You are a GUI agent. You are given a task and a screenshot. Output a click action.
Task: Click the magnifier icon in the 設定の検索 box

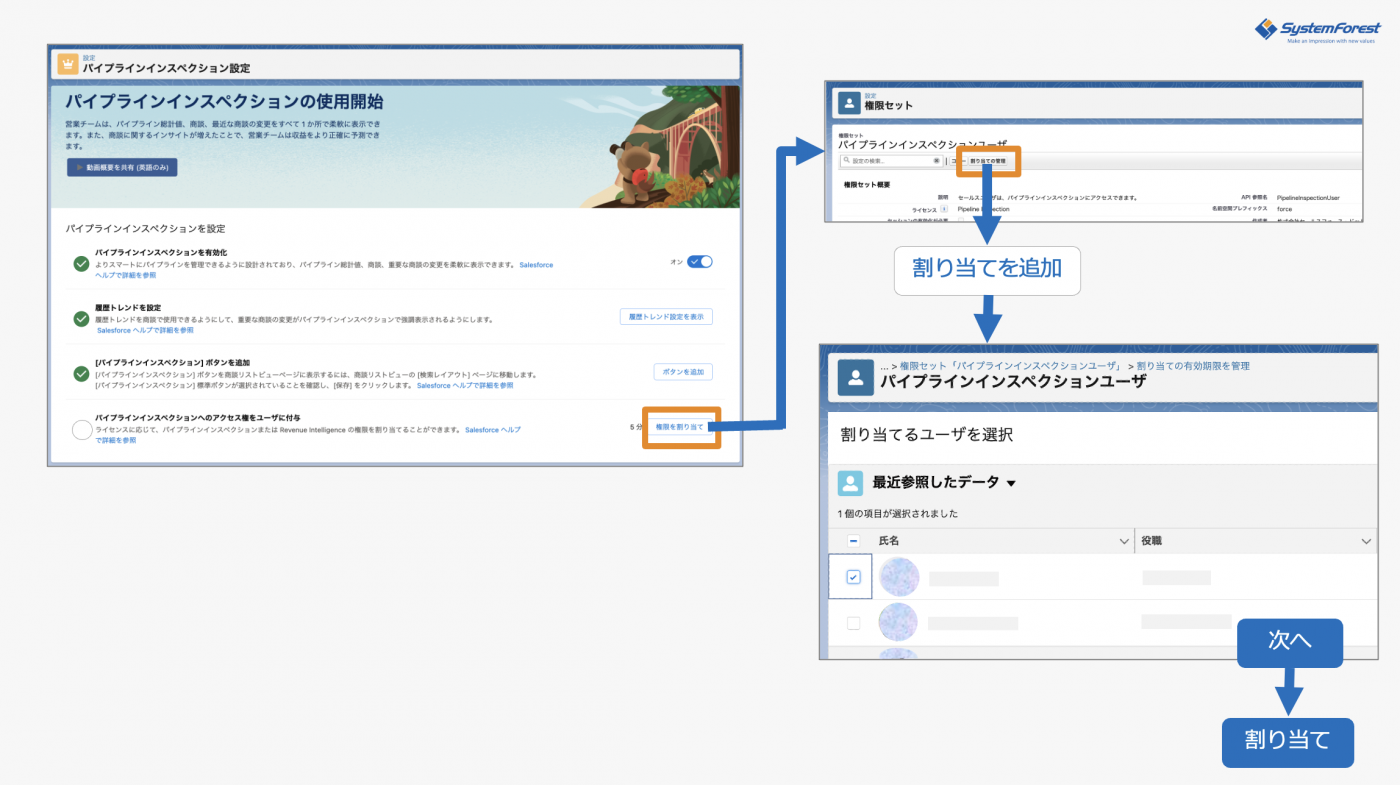(846, 160)
